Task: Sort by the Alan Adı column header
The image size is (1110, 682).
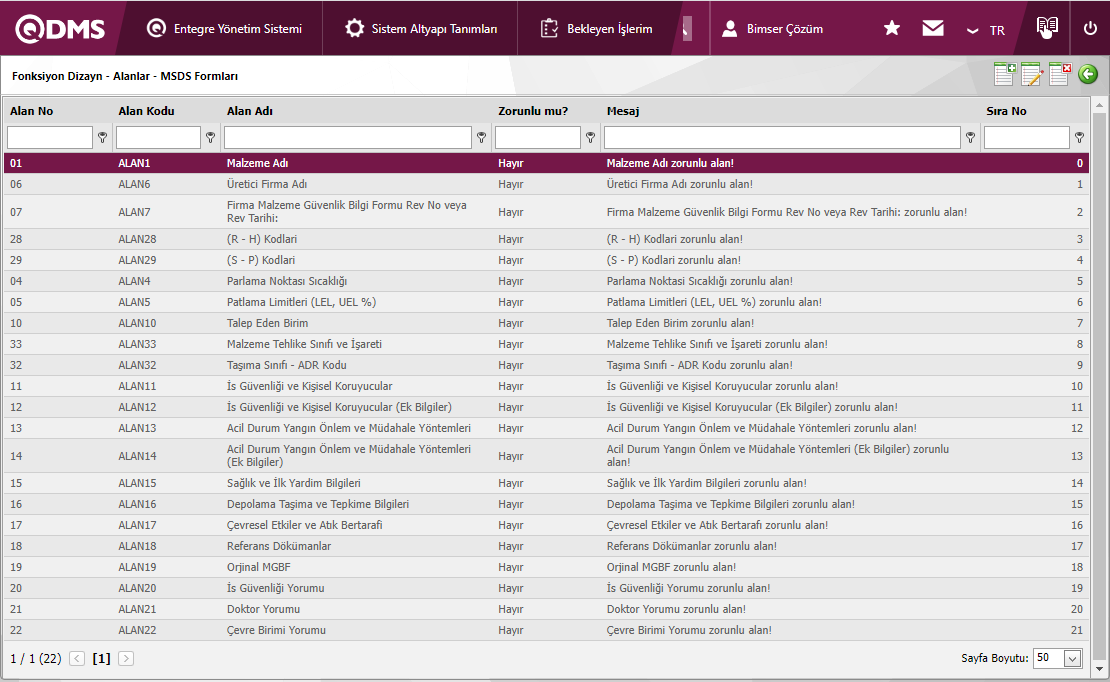Action: [250, 111]
